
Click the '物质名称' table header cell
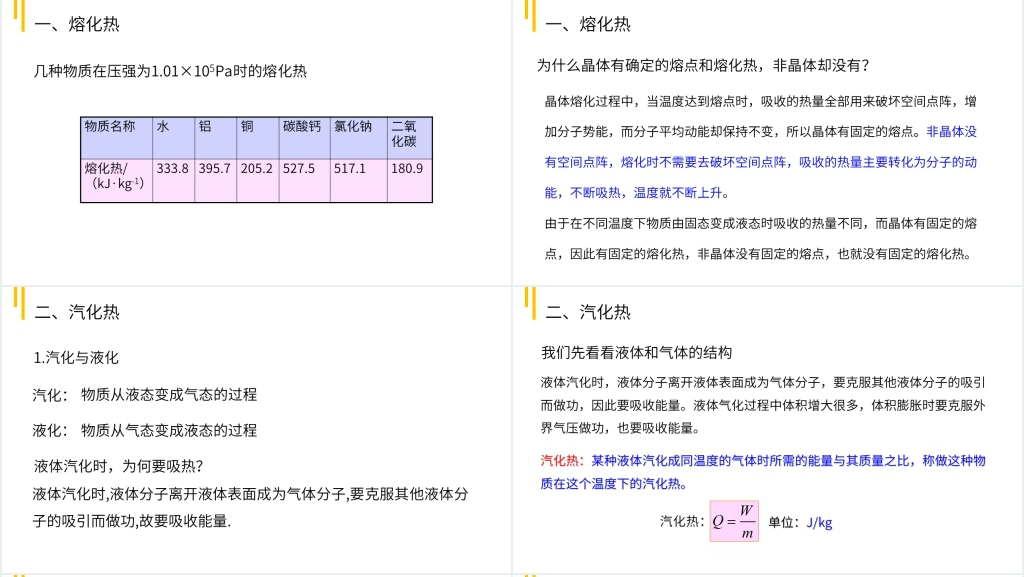coord(116,138)
